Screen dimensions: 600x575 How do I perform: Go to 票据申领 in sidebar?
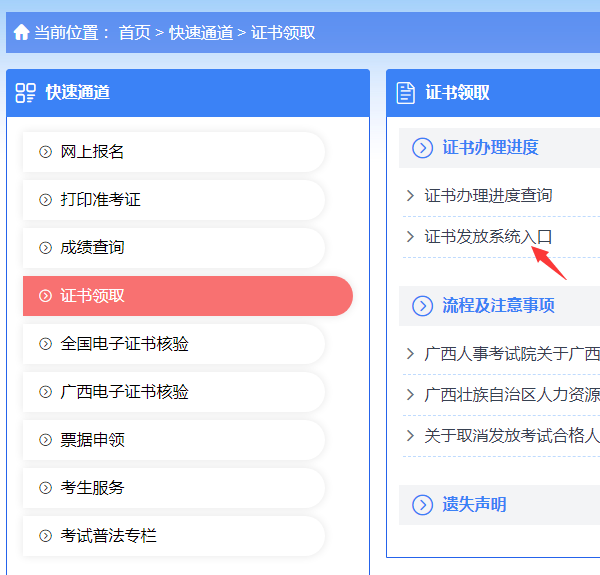point(174,440)
